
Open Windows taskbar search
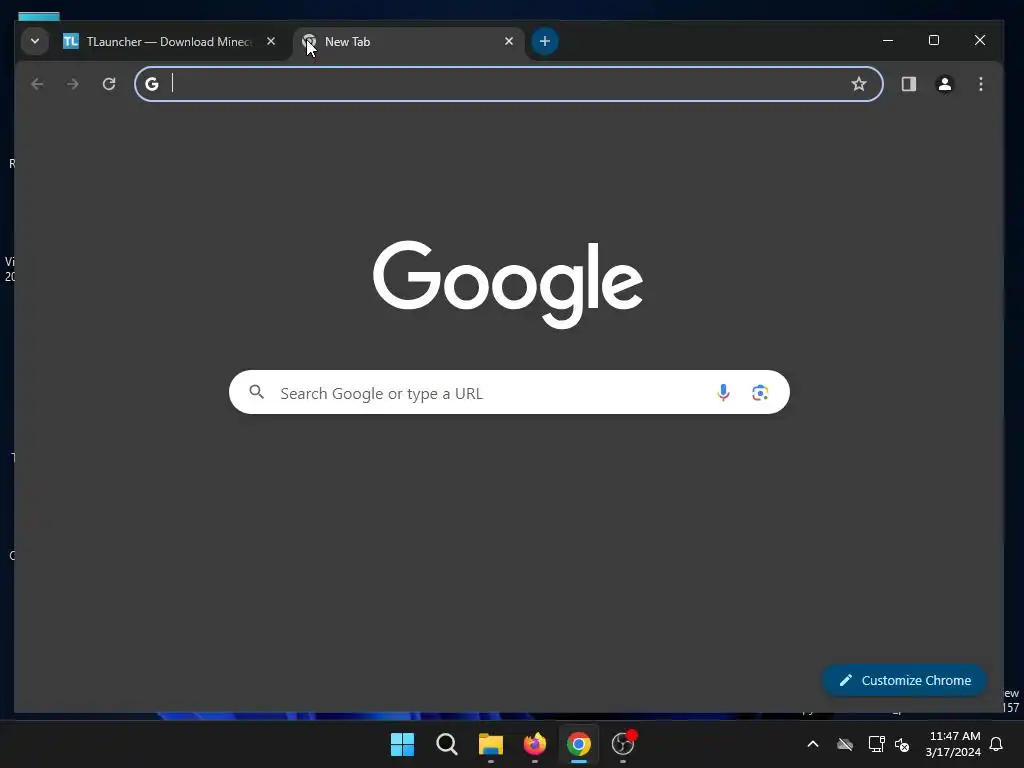pyautogui.click(x=447, y=744)
